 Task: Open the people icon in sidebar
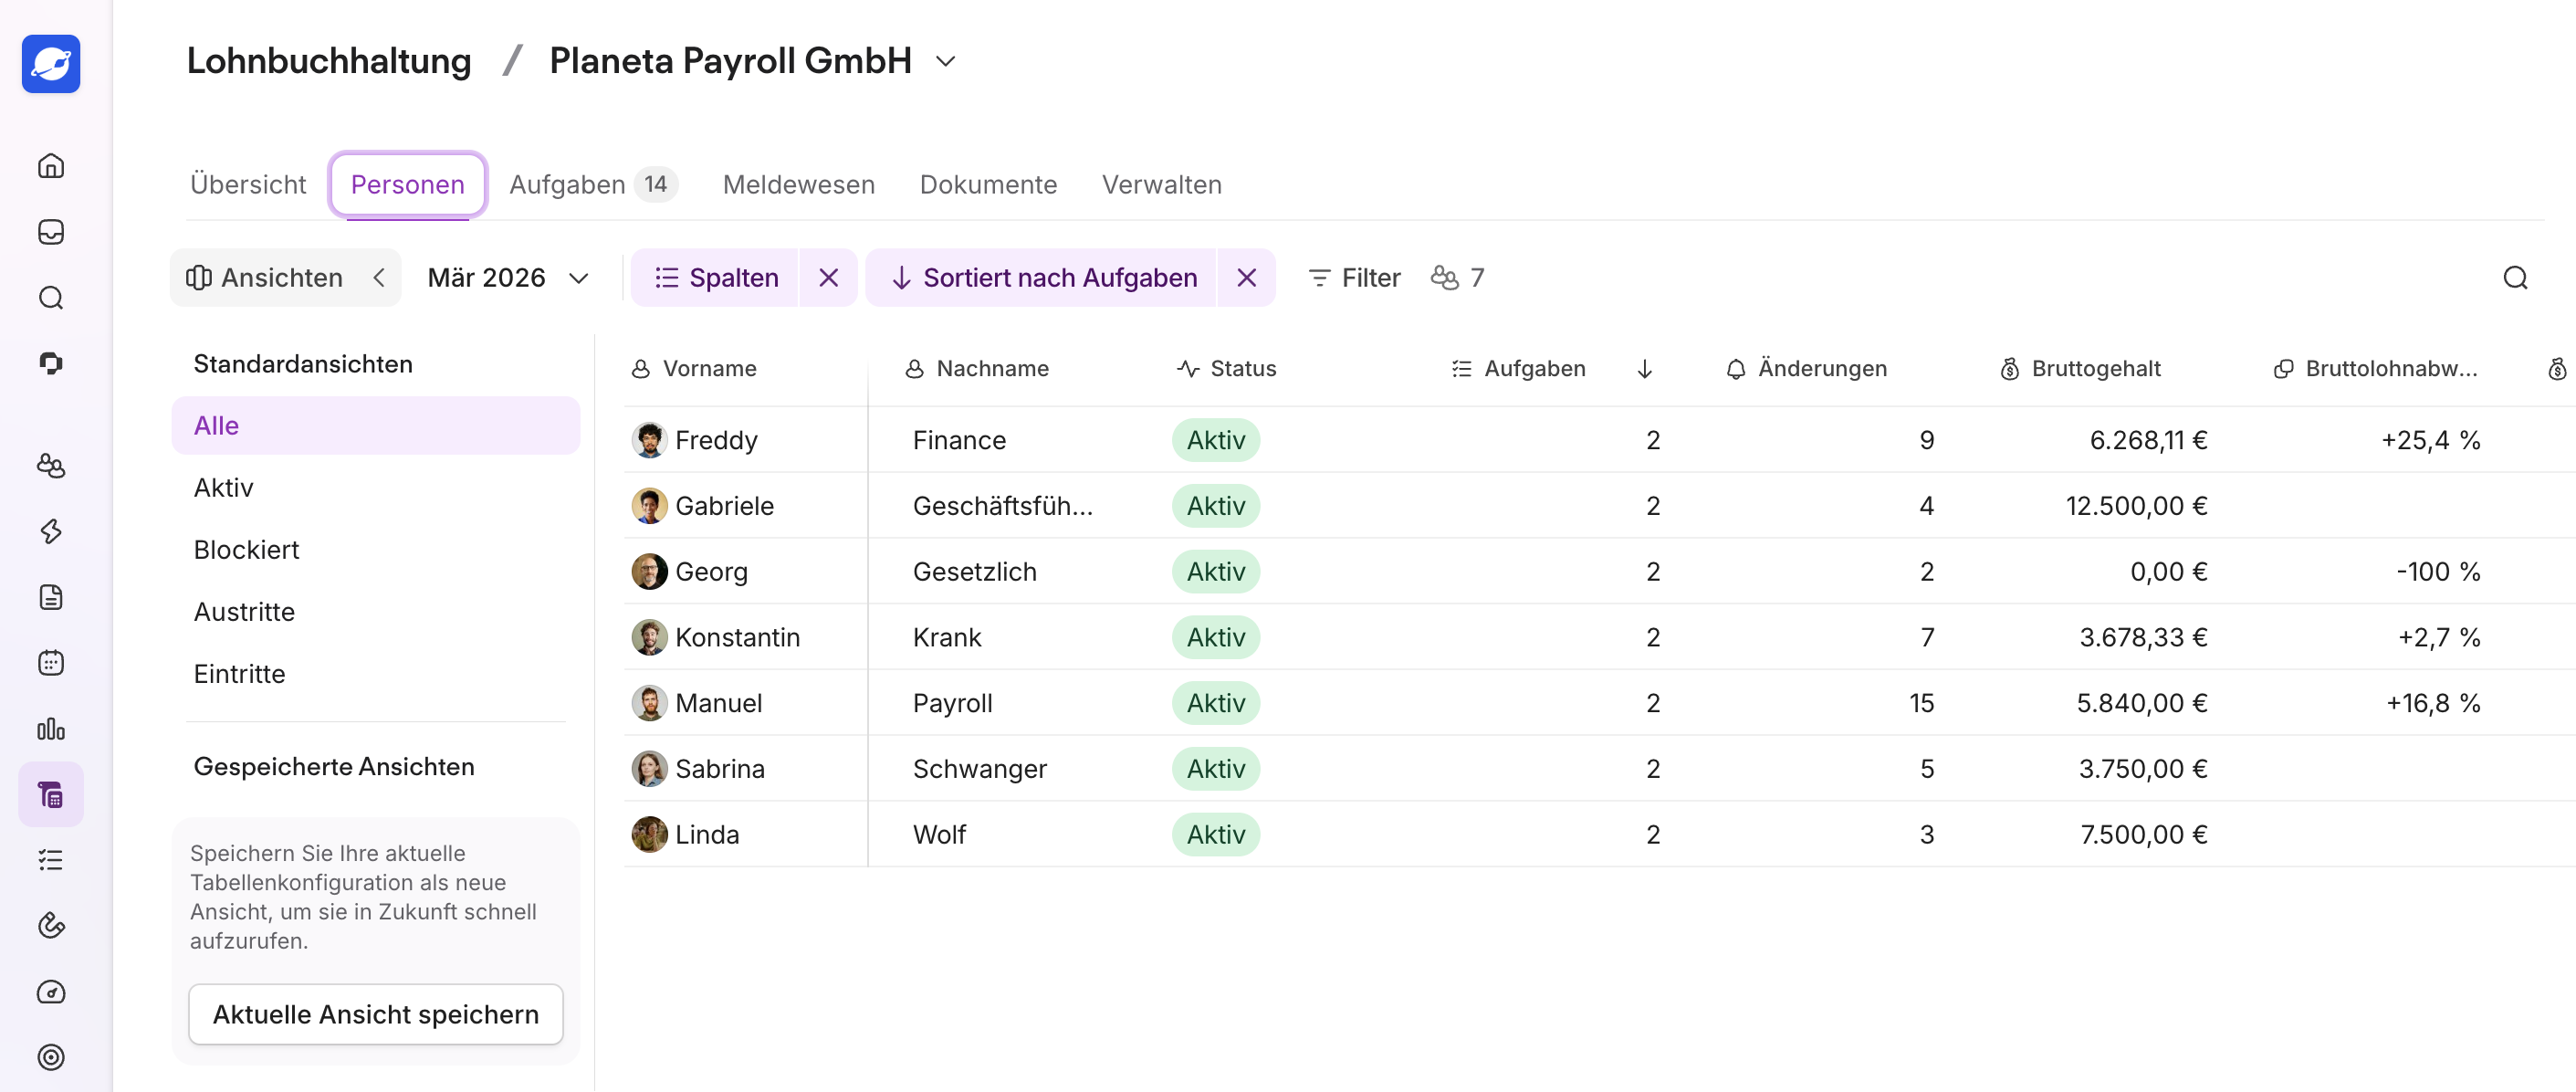click(x=51, y=465)
